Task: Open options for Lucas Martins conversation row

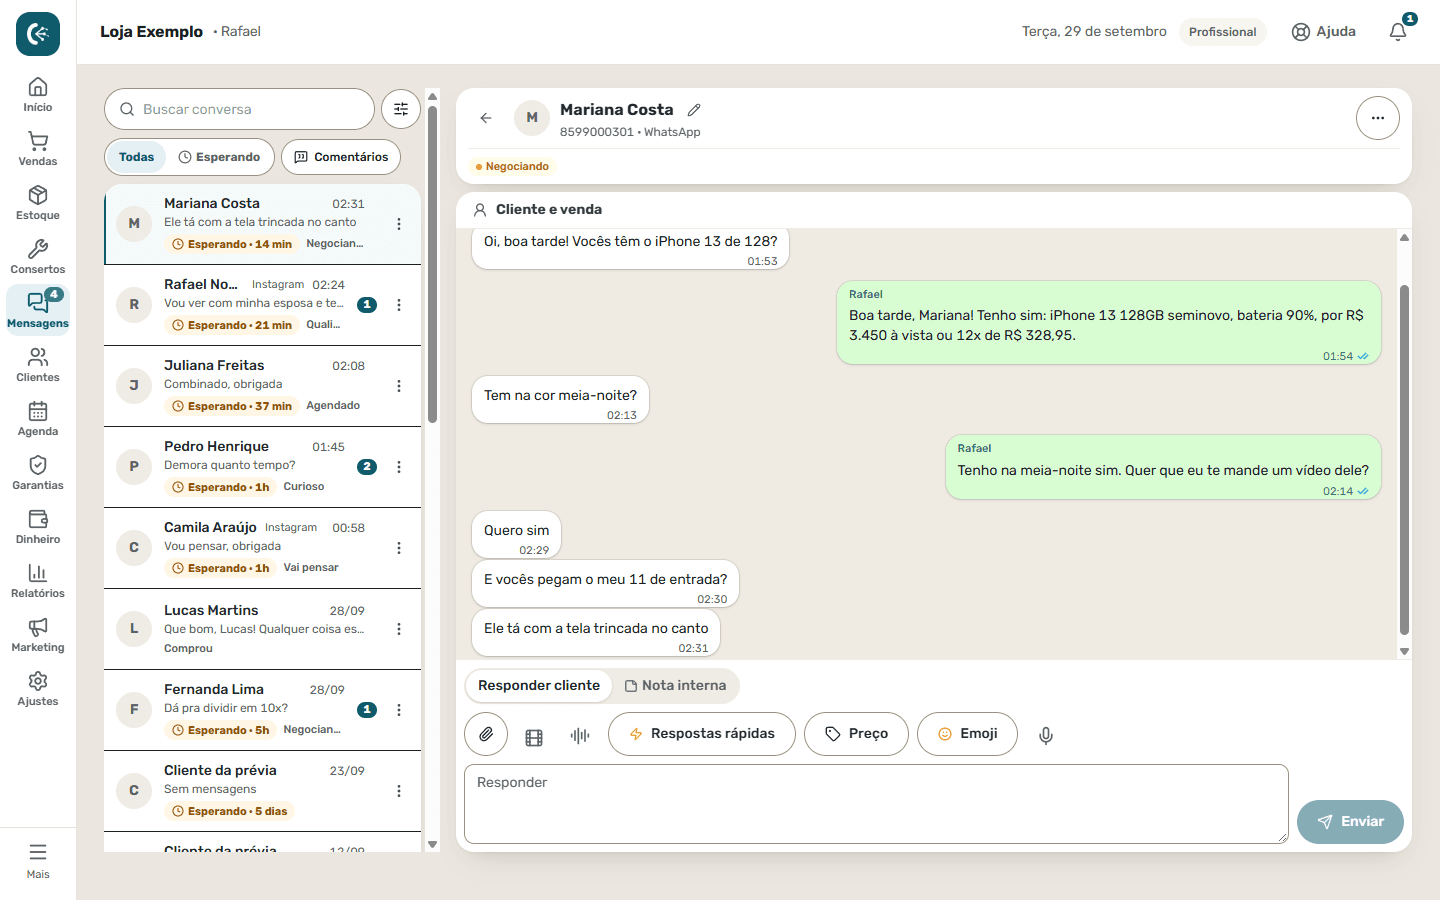Action: [x=399, y=629]
